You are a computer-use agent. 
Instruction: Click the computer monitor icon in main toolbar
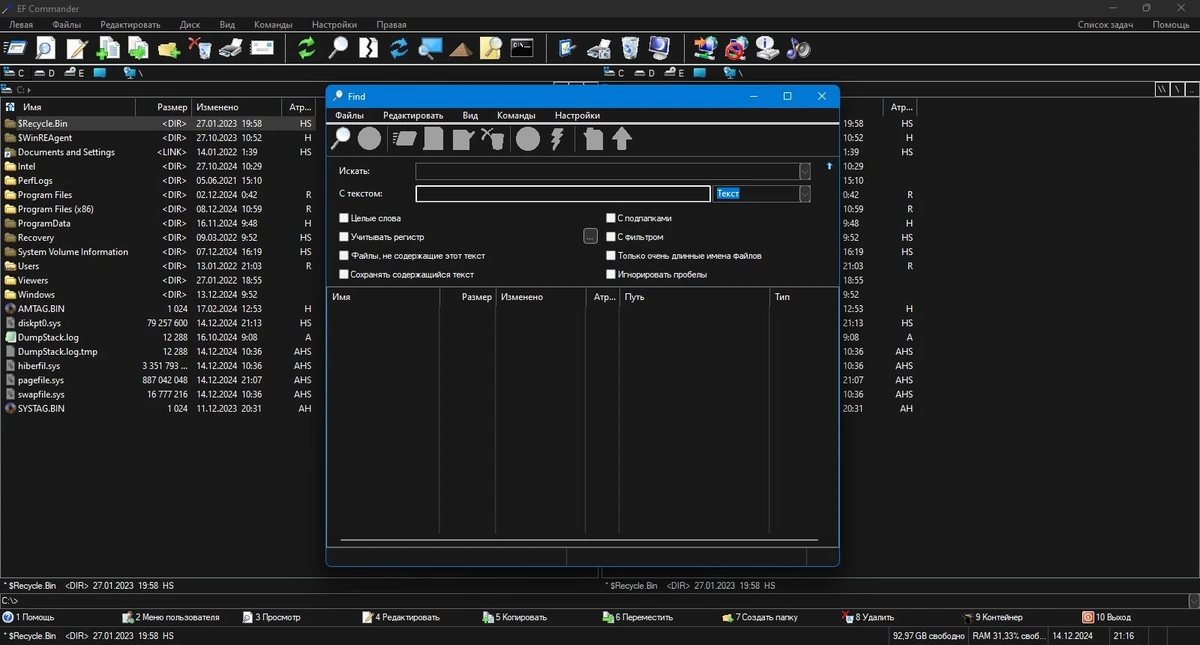[x=660, y=47]
